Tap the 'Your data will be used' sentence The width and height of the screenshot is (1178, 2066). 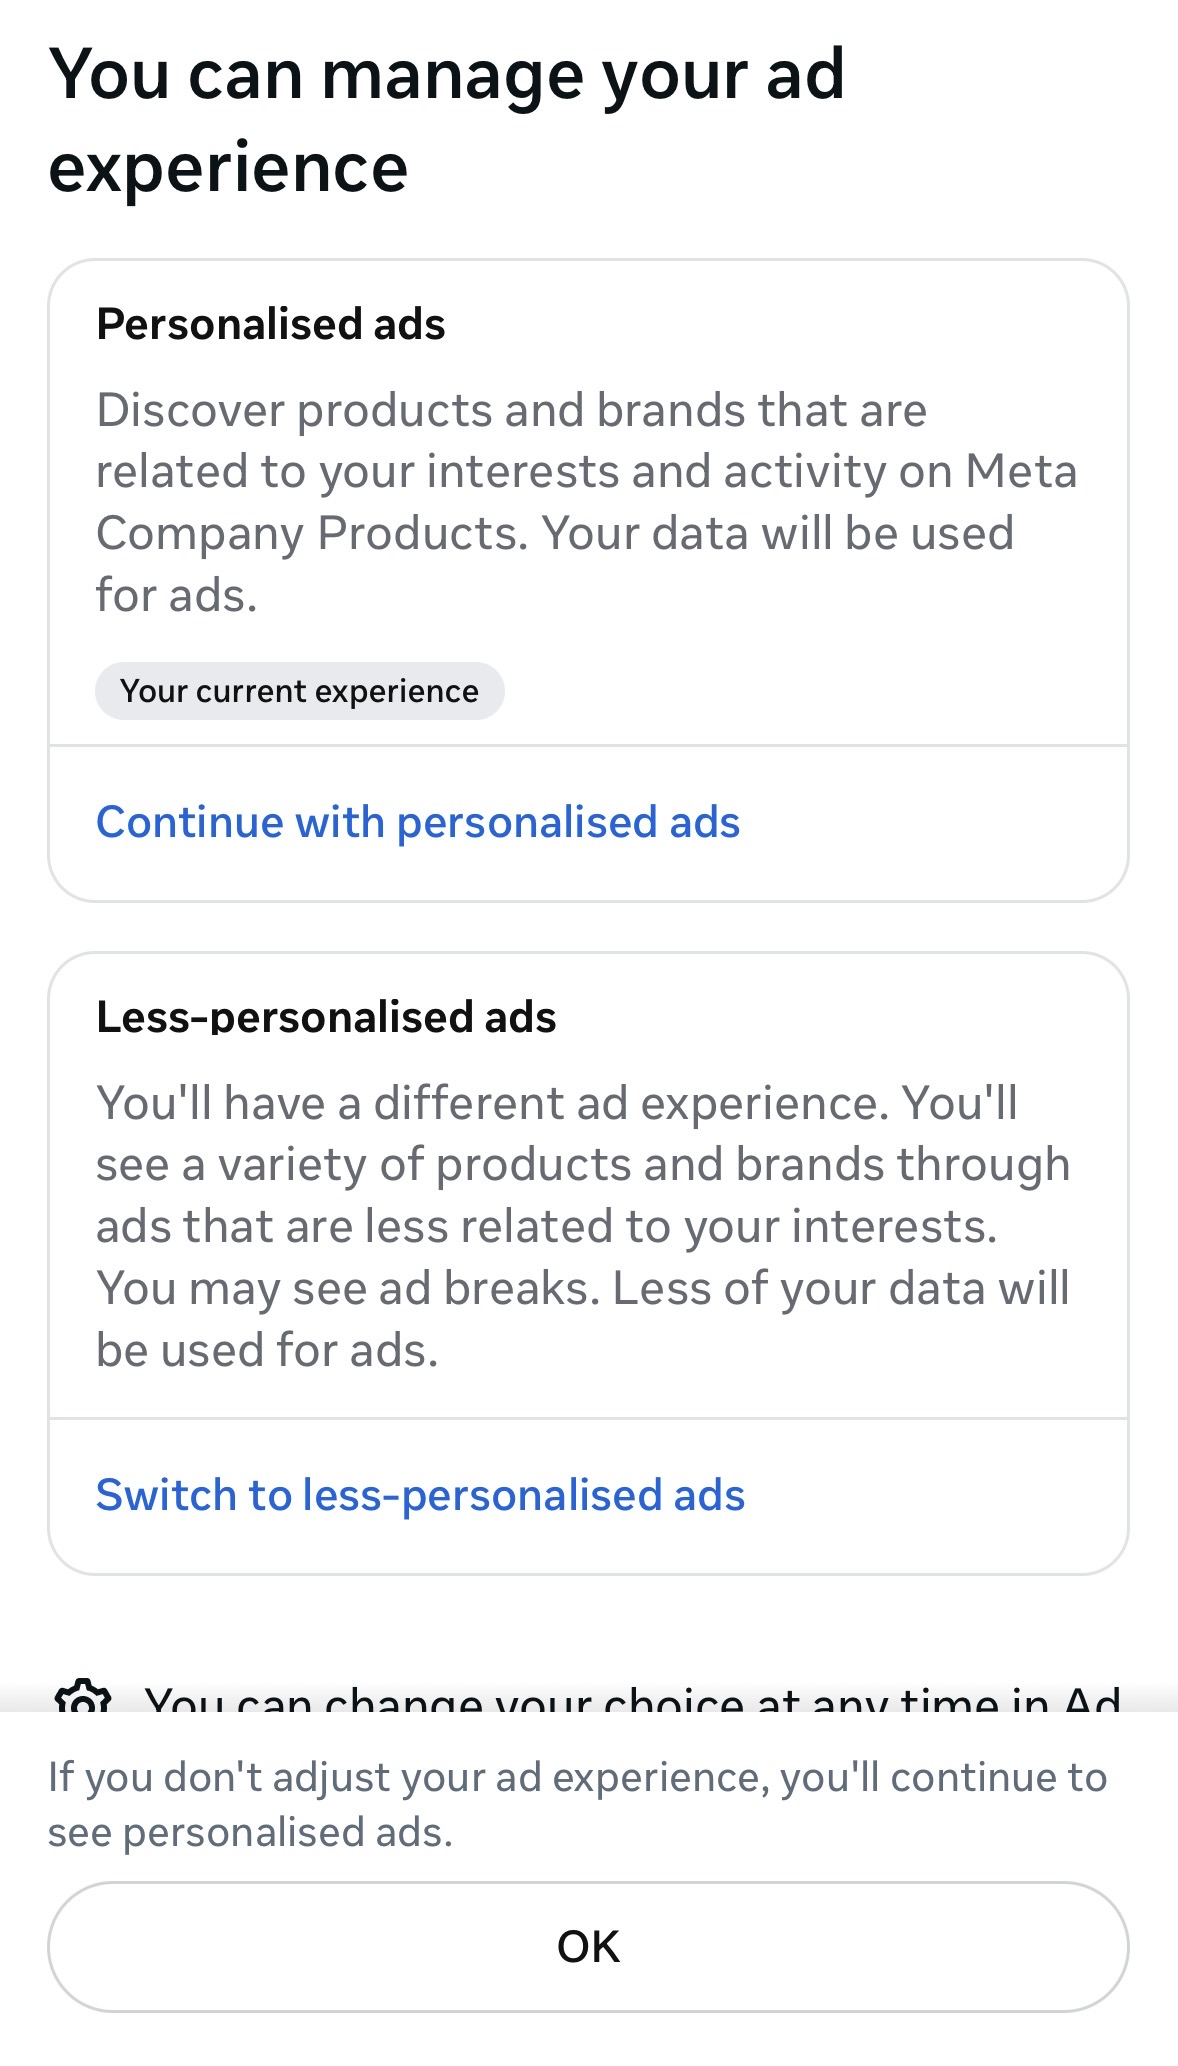778,533
